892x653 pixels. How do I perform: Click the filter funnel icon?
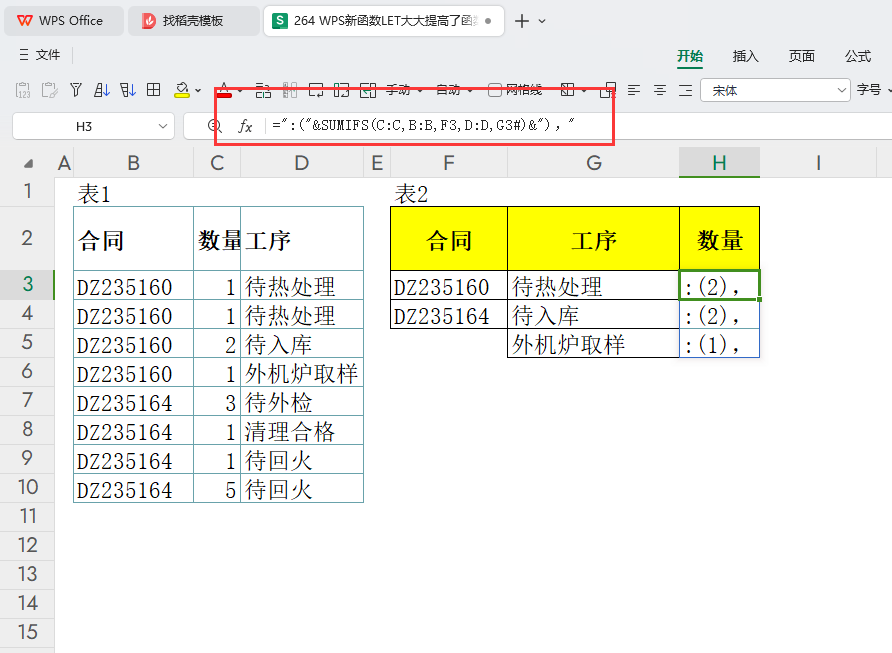click(76, 90)
